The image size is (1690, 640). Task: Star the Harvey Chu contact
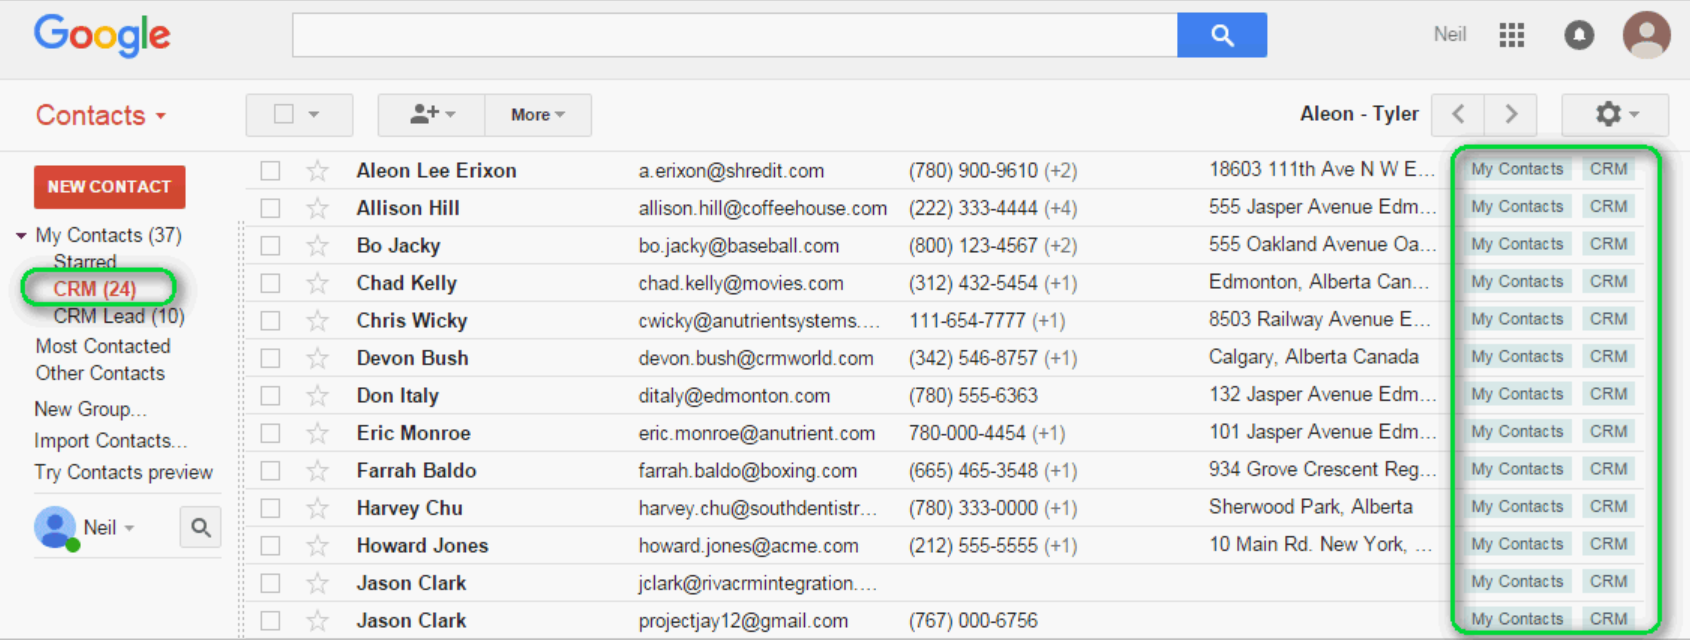(x=318, y=508)
